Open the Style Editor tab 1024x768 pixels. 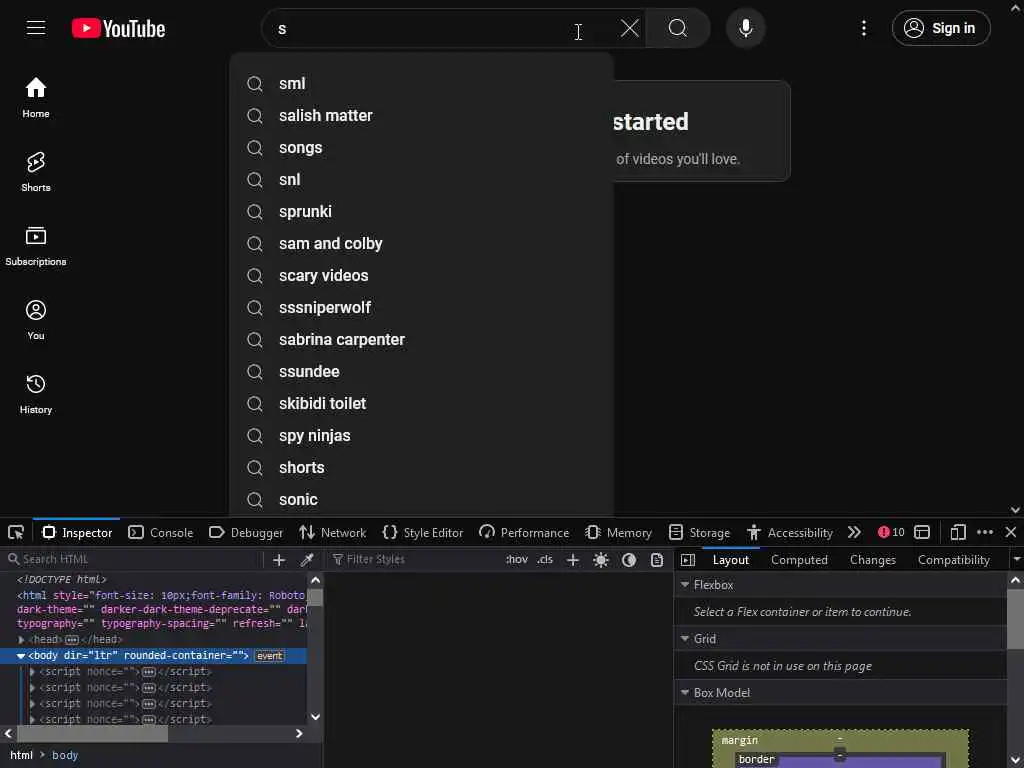click(x=423, y=532)
